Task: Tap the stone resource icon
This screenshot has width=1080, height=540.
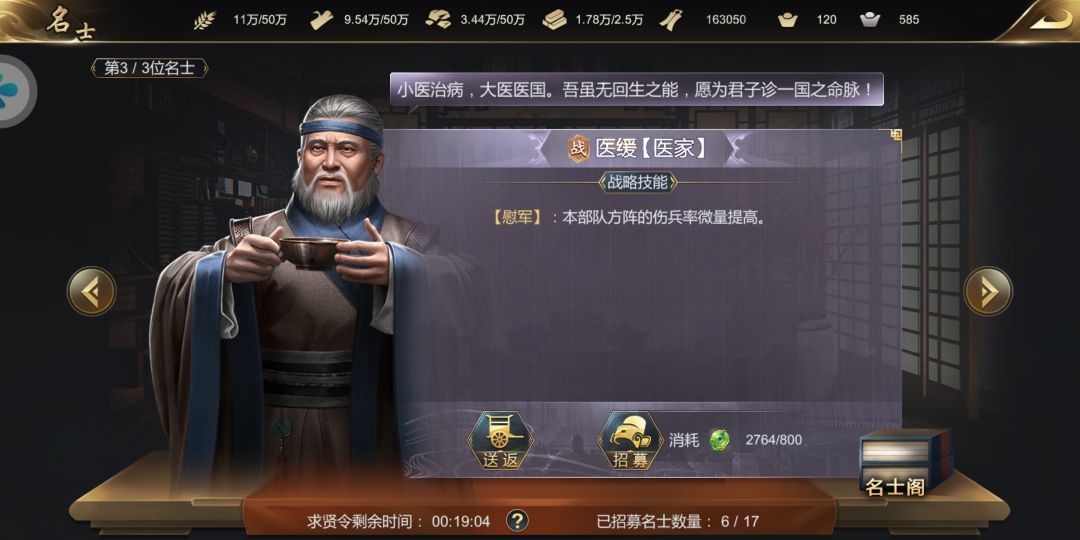Action: [438, 20]
